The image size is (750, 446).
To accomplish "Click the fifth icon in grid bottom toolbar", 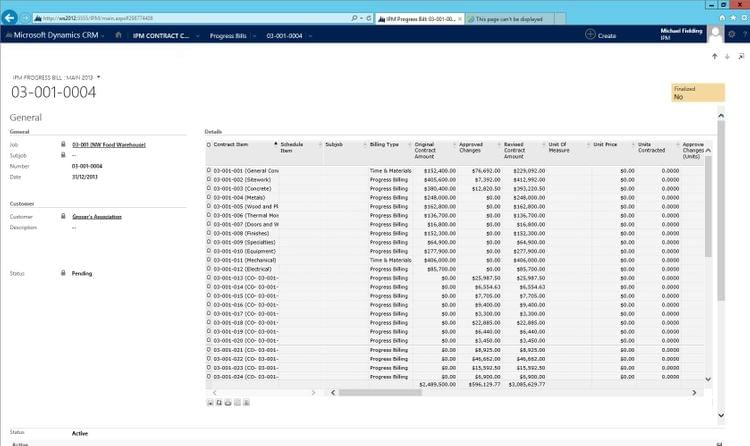I will [x=246, y=403].
